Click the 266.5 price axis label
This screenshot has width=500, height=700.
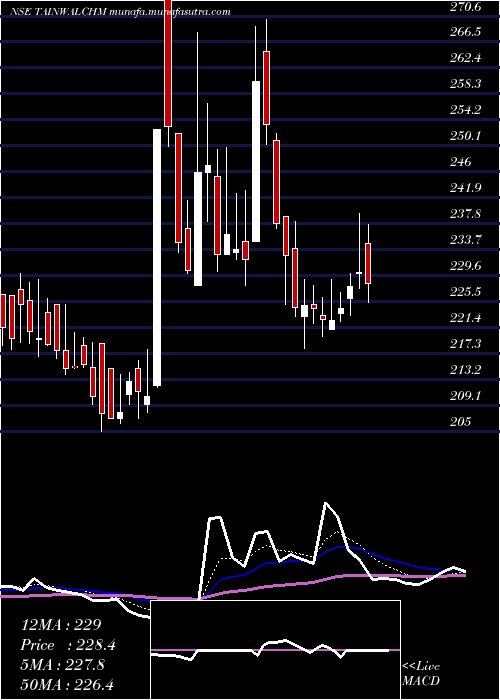[x=465, y=32]
